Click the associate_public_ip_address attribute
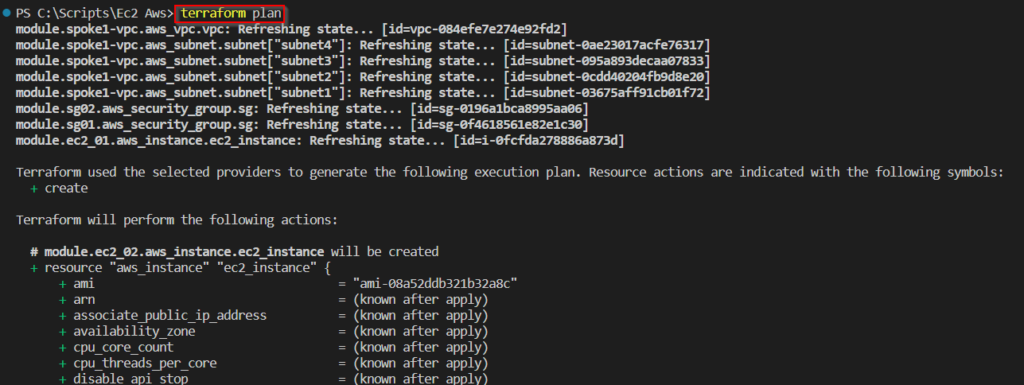1024x385 pixels. [170, 315]
